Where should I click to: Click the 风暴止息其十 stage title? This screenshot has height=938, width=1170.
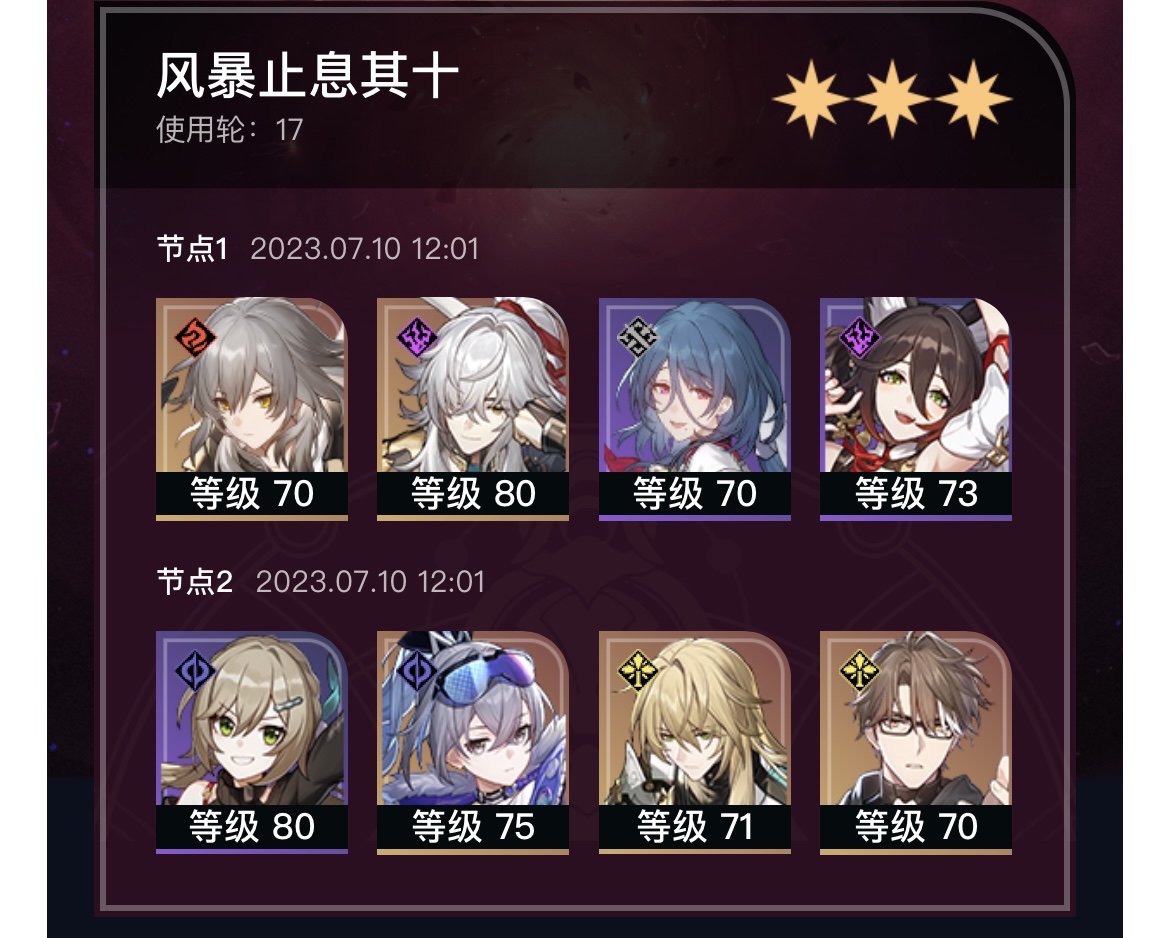pyautogui.click(x=307, y=75)
